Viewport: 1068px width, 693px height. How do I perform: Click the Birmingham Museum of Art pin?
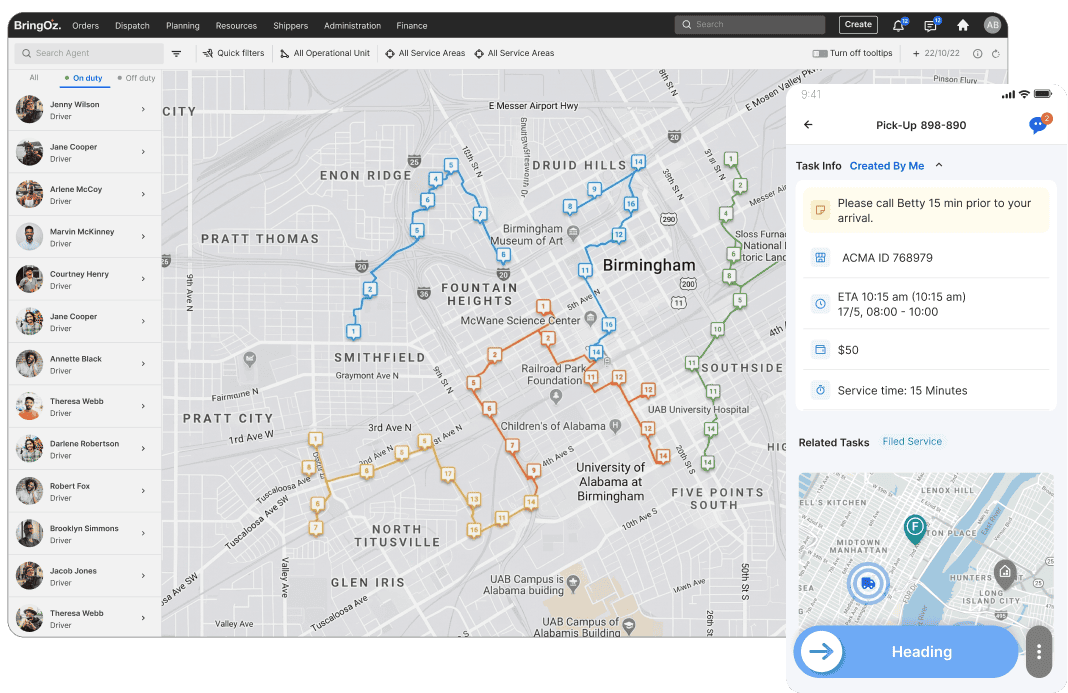pos(573,233)
